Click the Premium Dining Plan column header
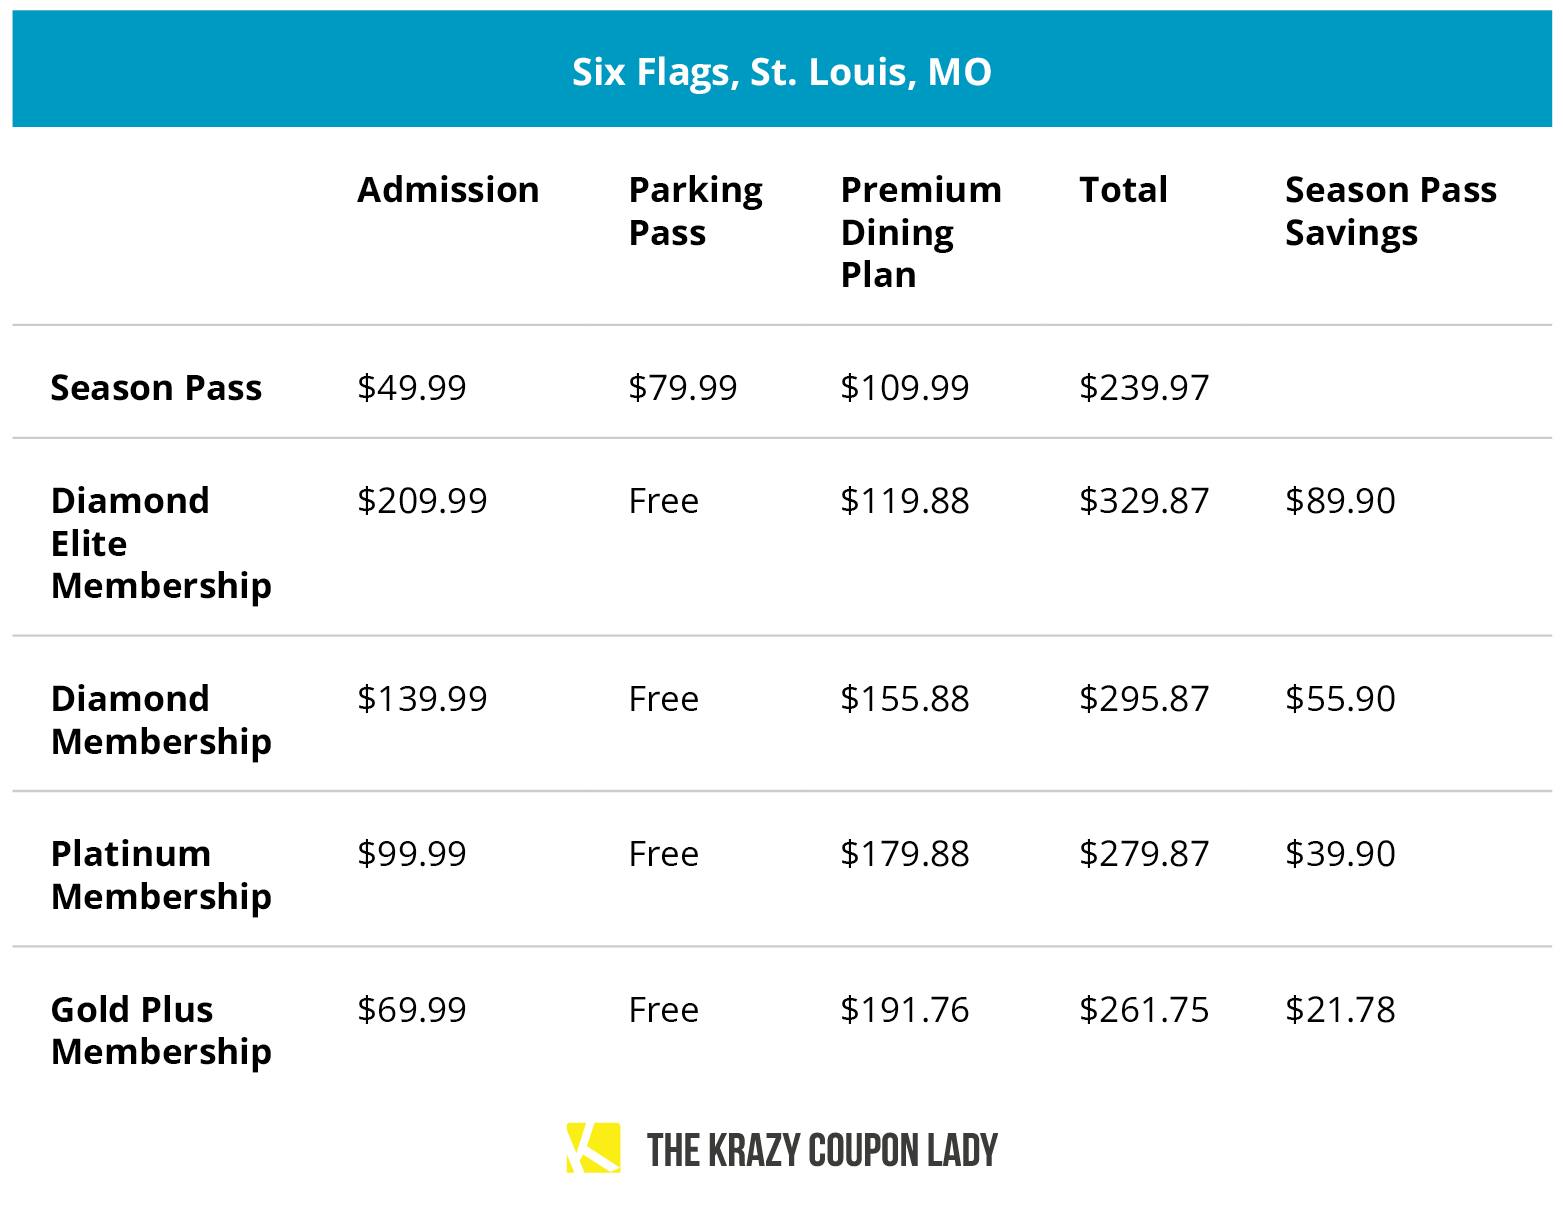Viewport: 1563px width, 1227px height. [920, 232]
